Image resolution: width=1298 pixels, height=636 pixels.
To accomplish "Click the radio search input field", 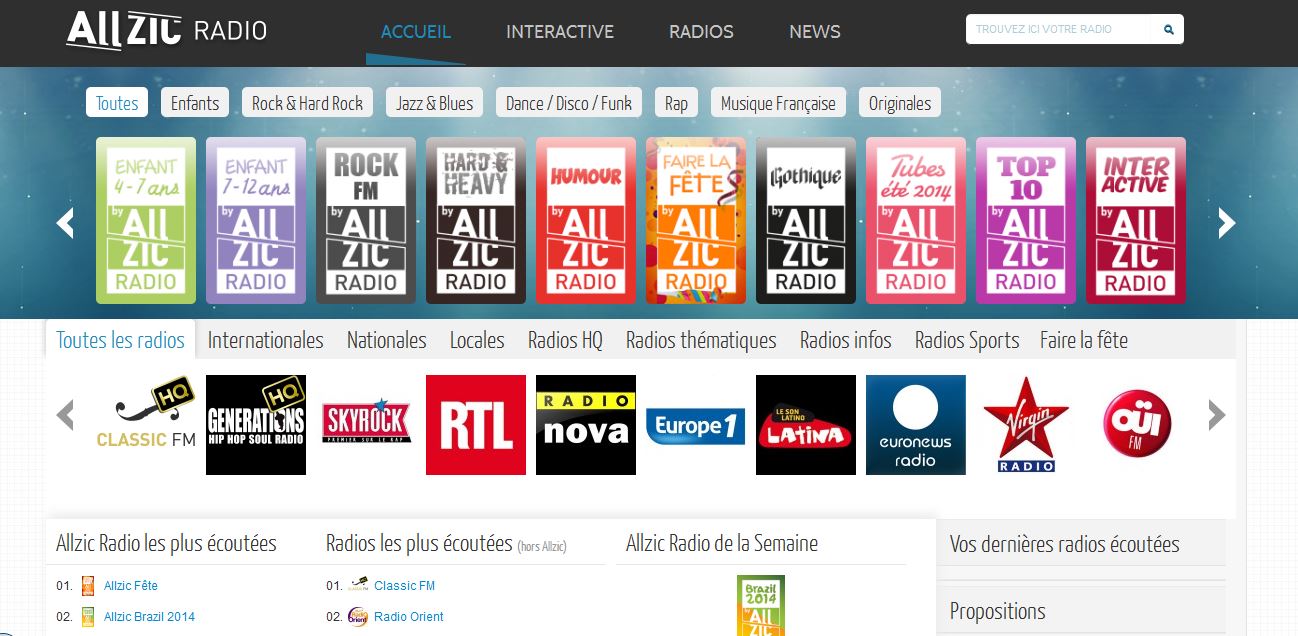I will coord(1060,29).
